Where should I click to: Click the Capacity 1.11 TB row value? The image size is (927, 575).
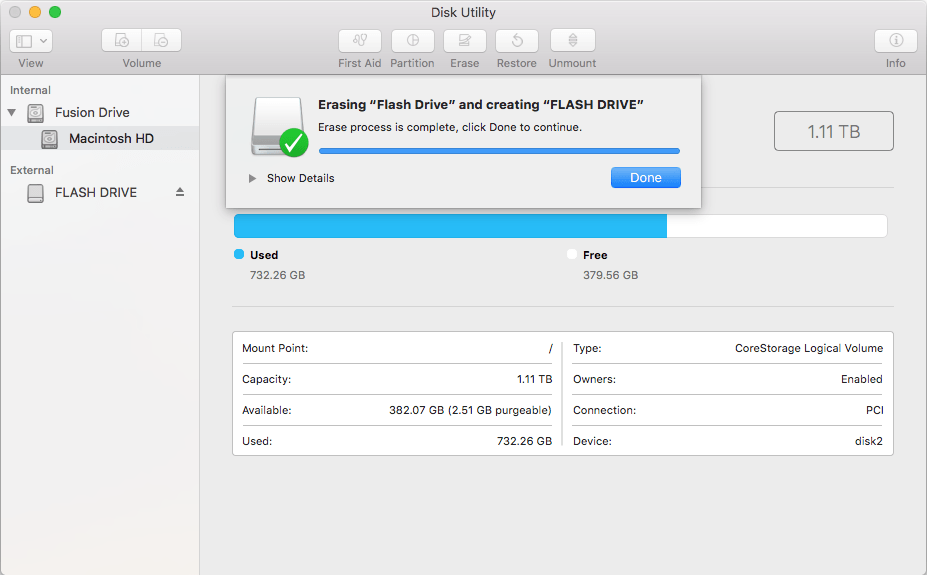point(534,379)
